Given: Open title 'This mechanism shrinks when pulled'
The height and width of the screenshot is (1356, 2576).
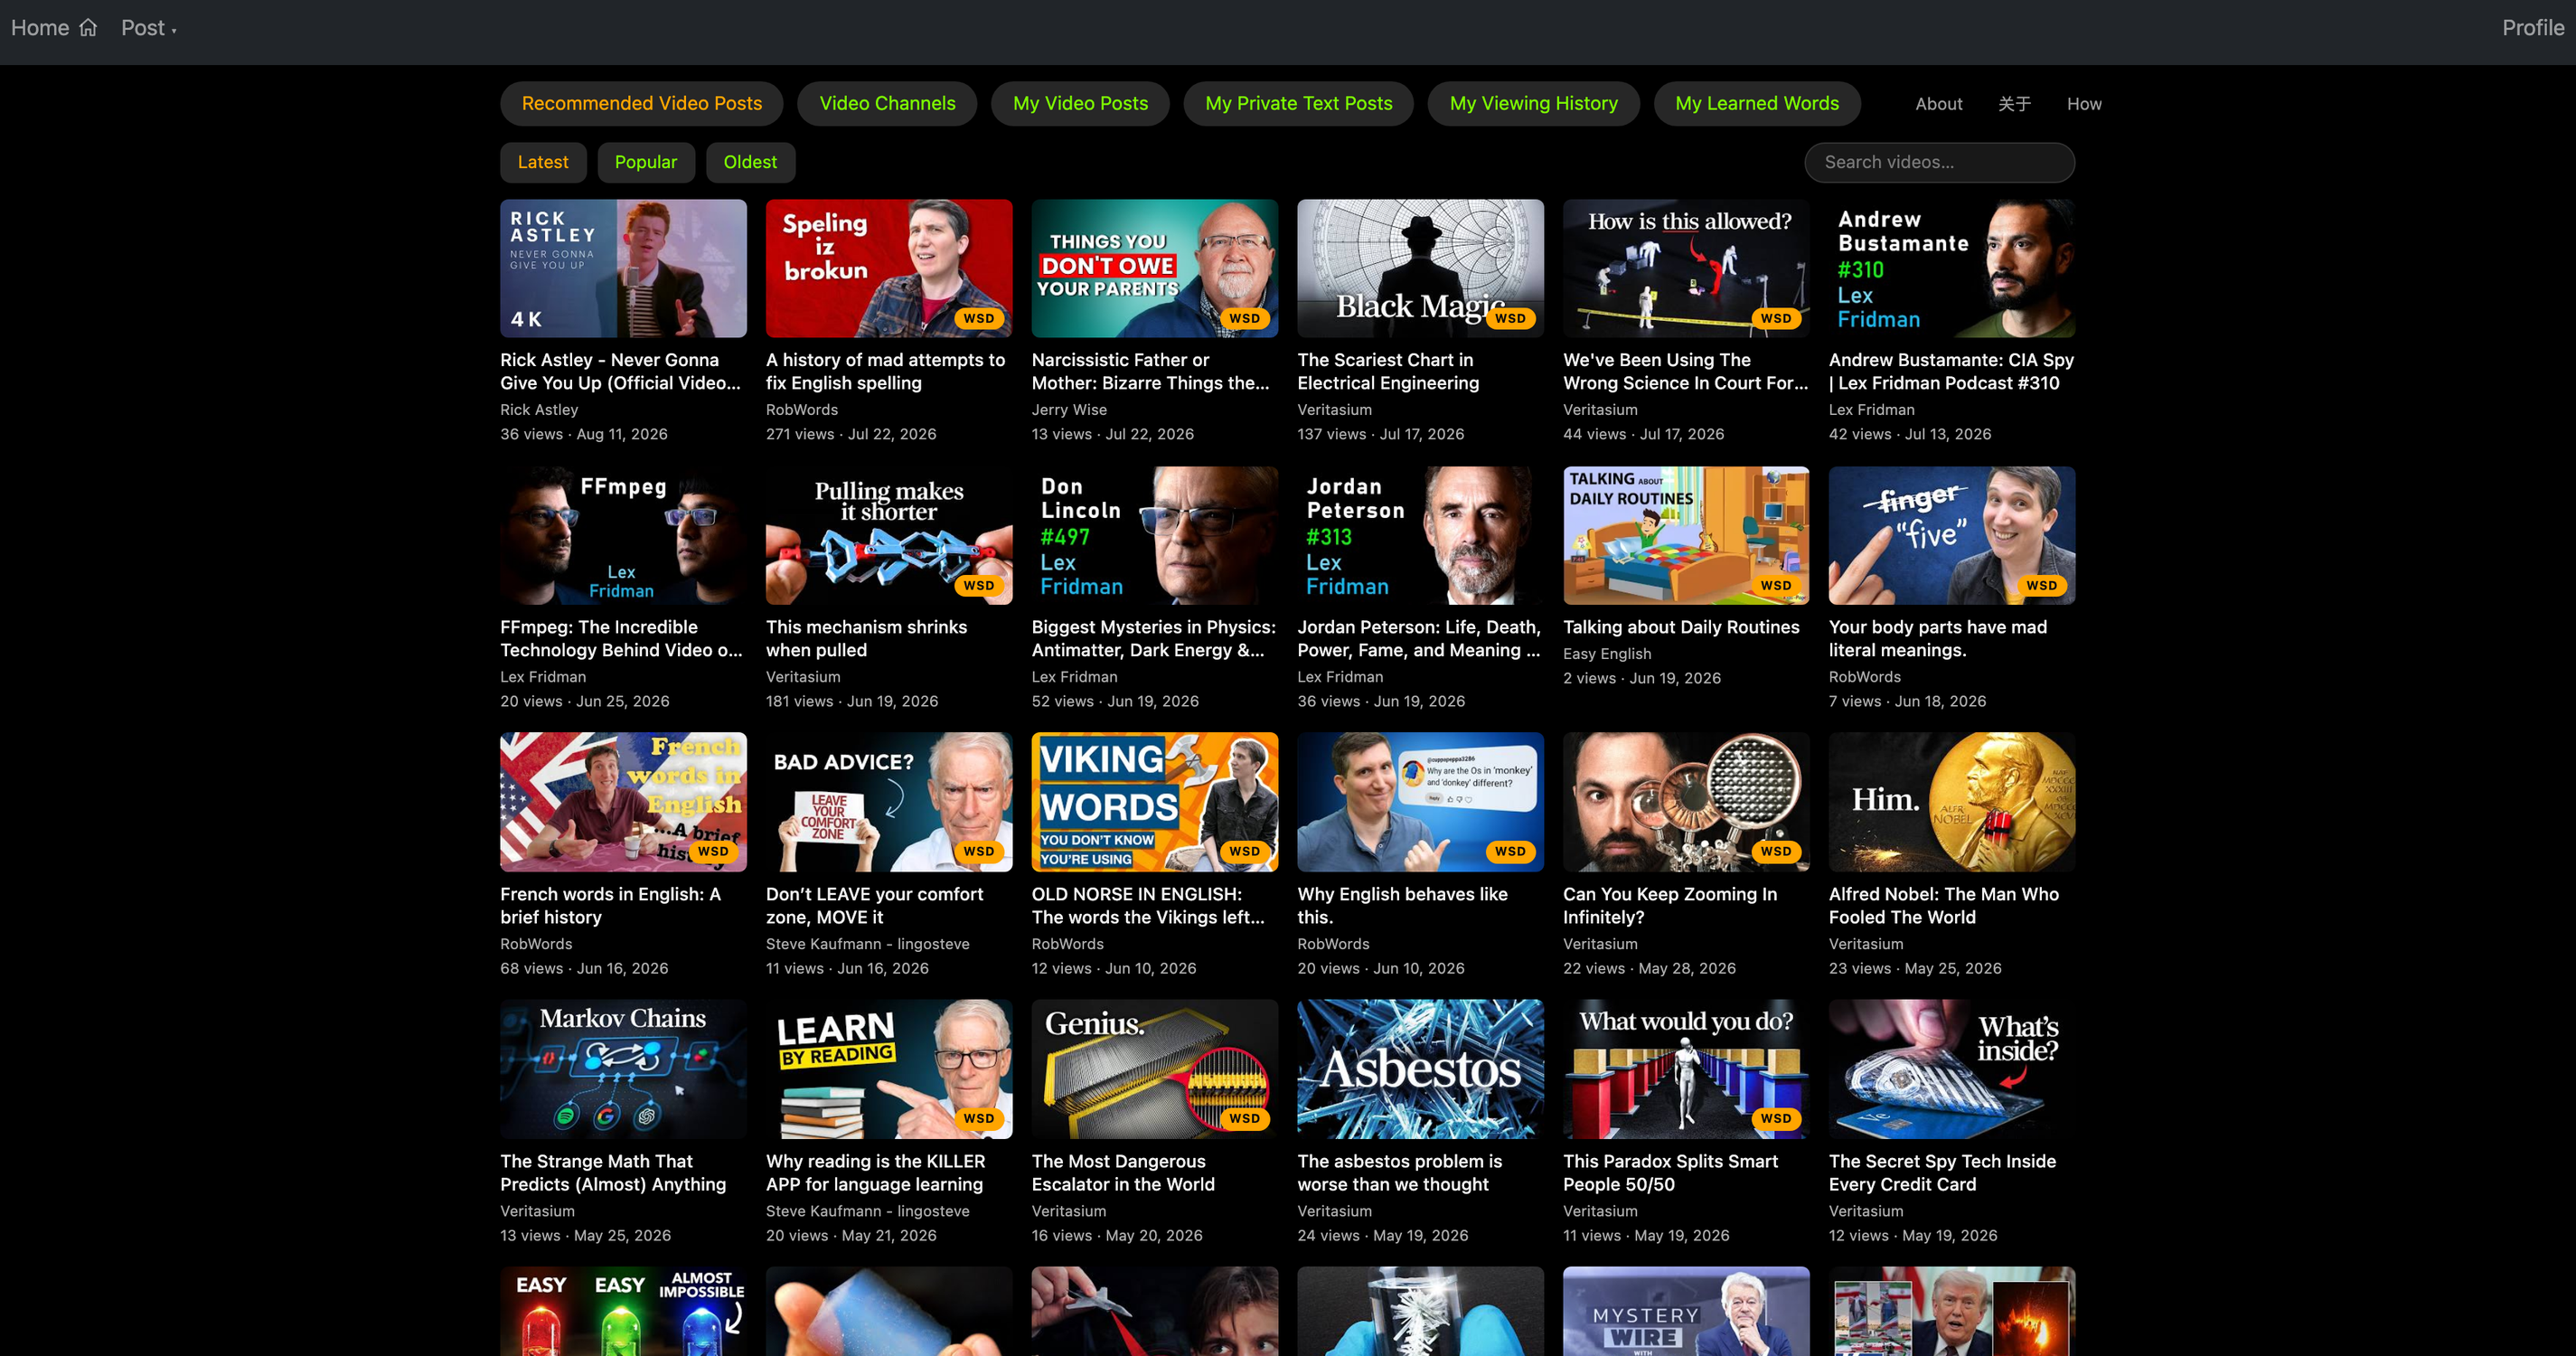Looking at the screenshot, I should click(866, 638).
